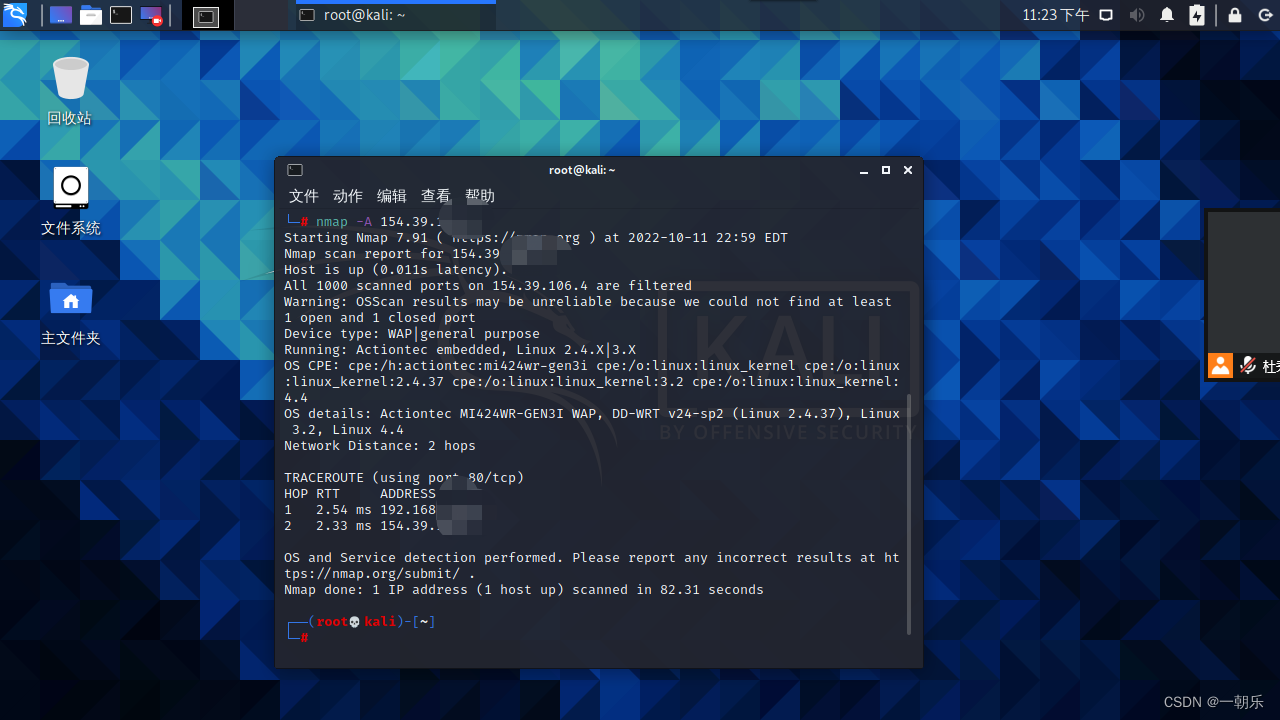
Task: Open the 查看 menu in the terminal
Action: click(436, 196)
